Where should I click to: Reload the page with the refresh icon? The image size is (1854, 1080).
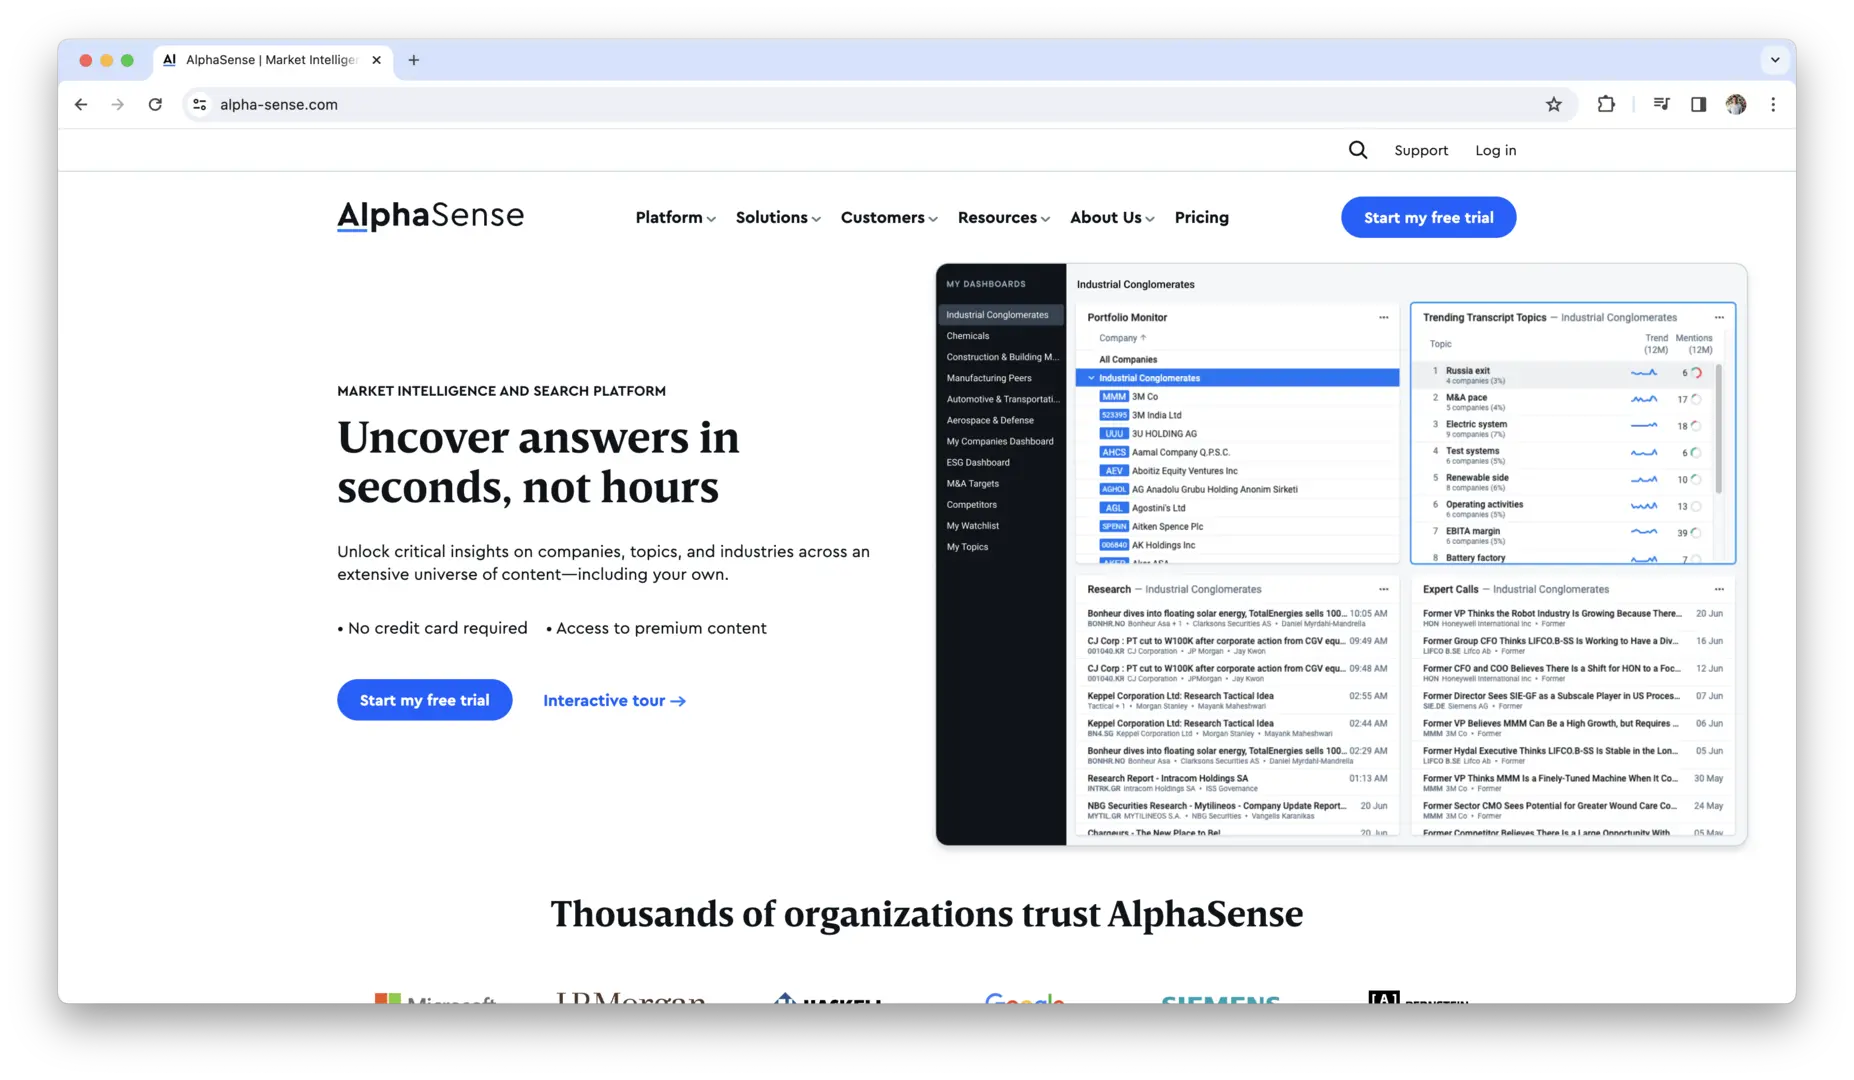coord(155,104)
